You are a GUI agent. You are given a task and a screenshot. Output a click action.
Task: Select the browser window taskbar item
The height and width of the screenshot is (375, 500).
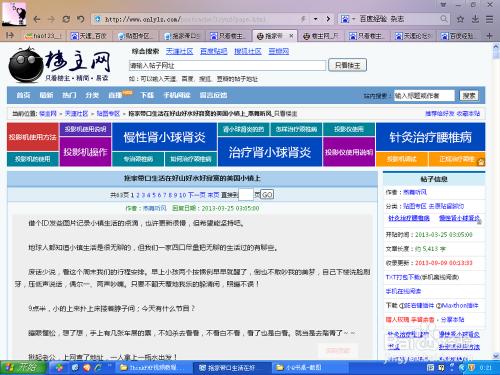click(x=232, y=368)
